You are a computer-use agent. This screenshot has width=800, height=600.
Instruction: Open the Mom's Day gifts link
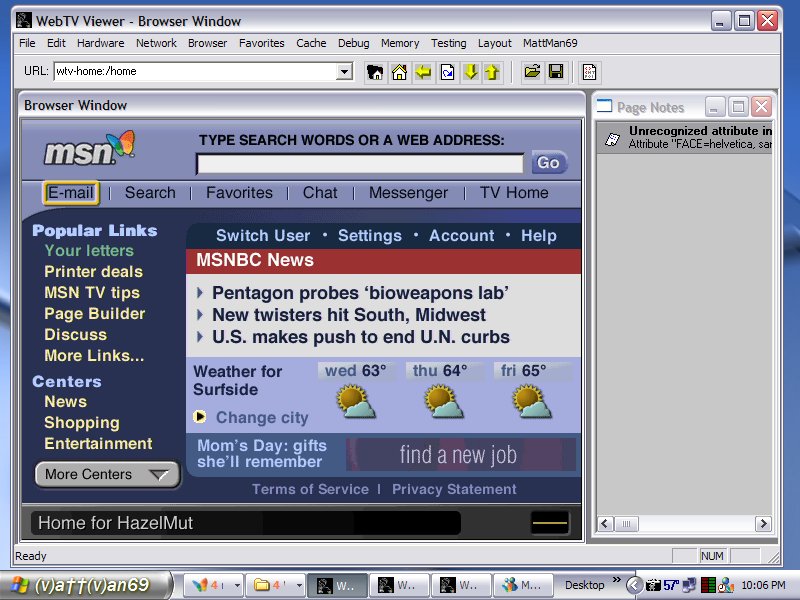262,454
